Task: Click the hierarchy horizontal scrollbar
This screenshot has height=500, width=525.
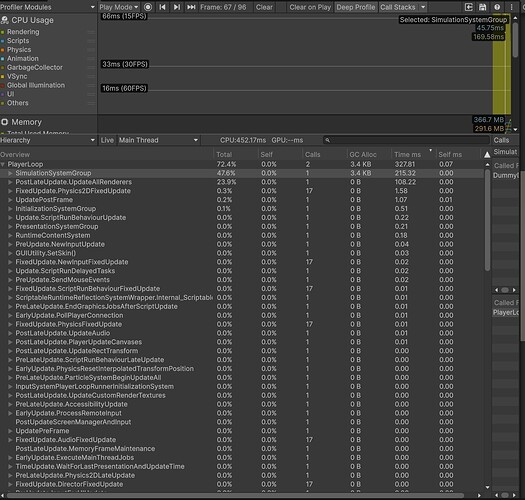Action: click(235, 495)
